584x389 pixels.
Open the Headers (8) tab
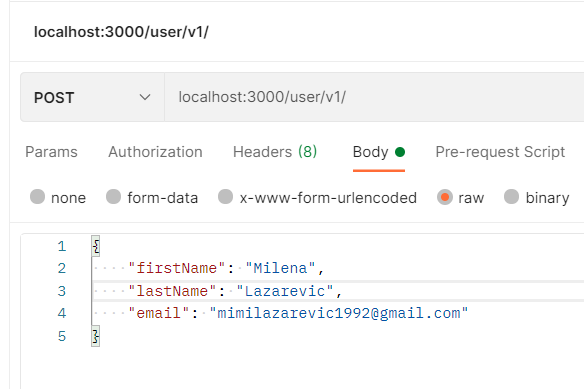[x=275, y=152]
